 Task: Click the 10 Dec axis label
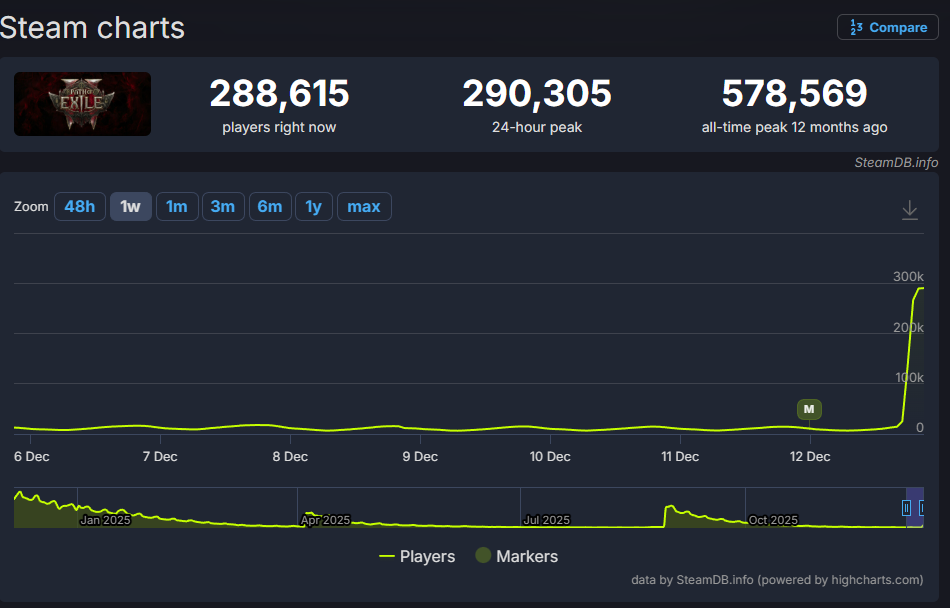(x=550, y=457)
